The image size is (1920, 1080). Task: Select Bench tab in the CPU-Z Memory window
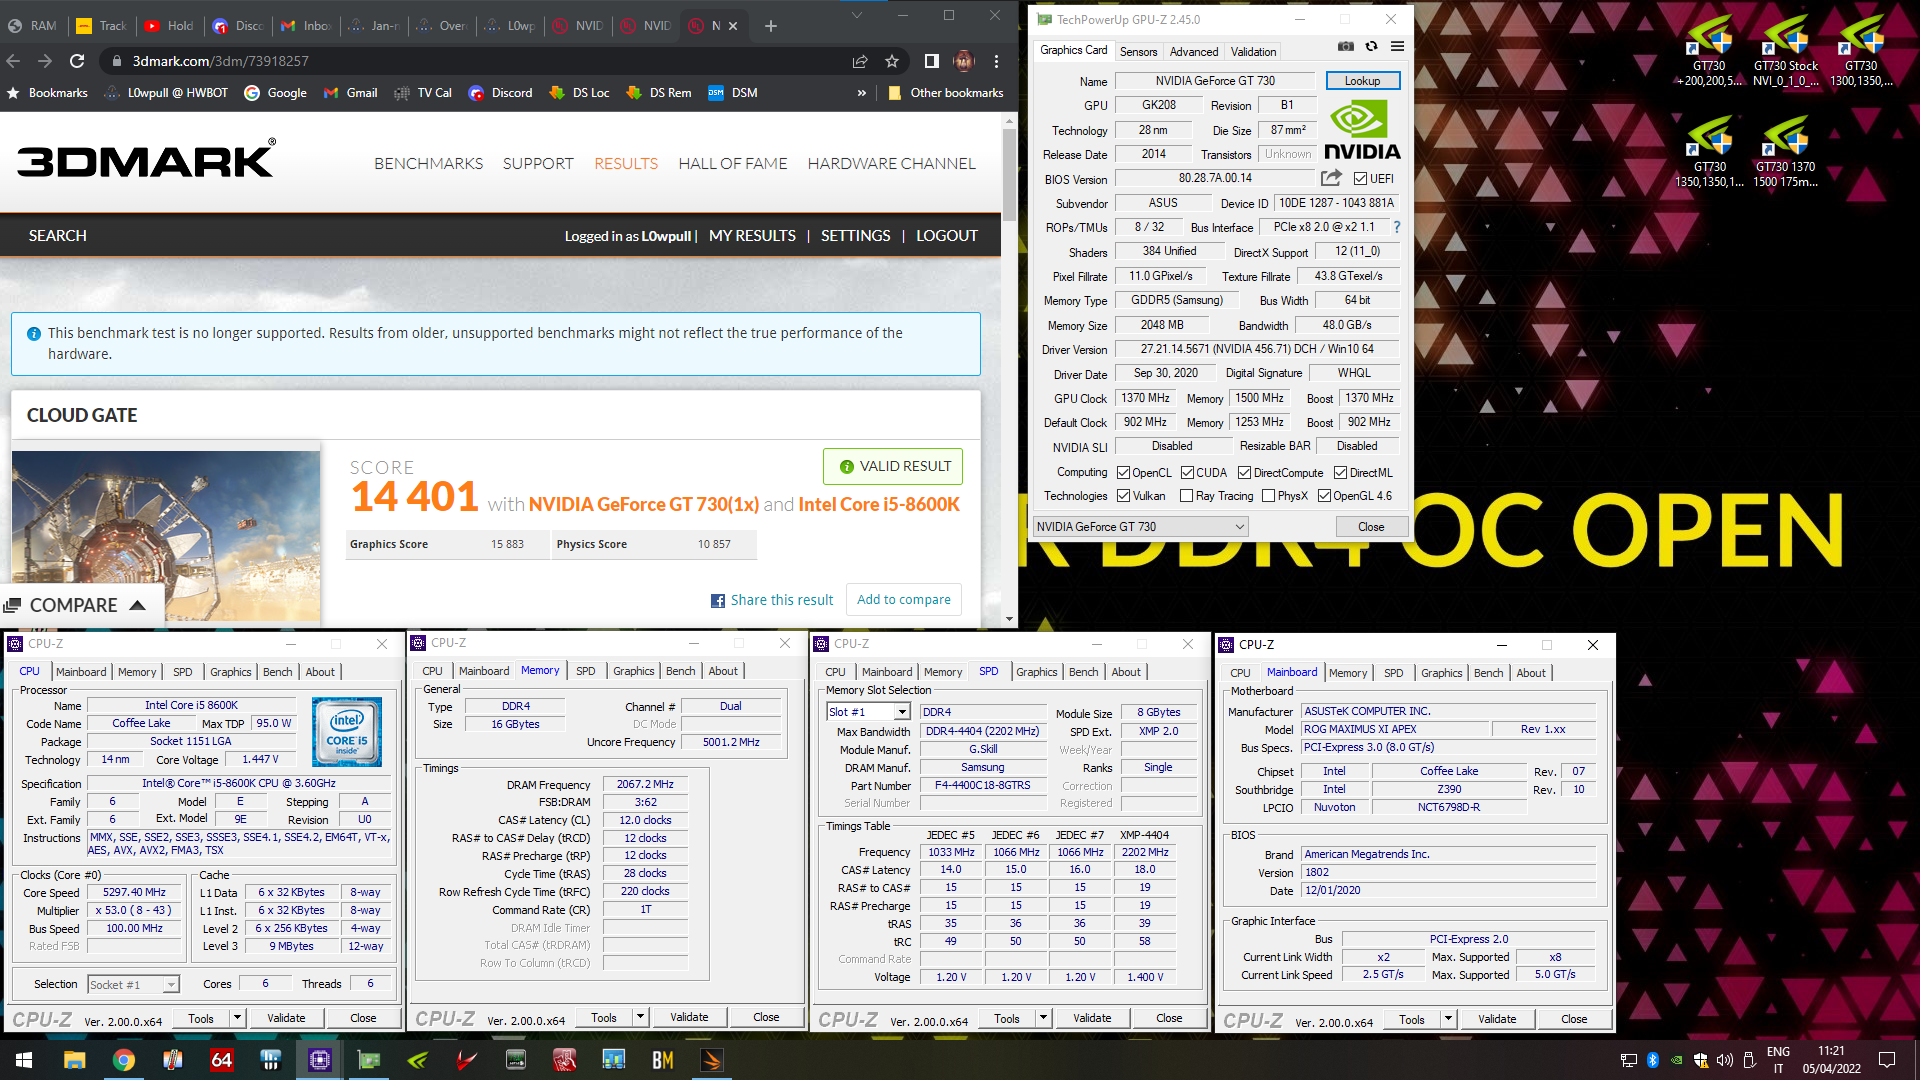[x=680, y=671]
